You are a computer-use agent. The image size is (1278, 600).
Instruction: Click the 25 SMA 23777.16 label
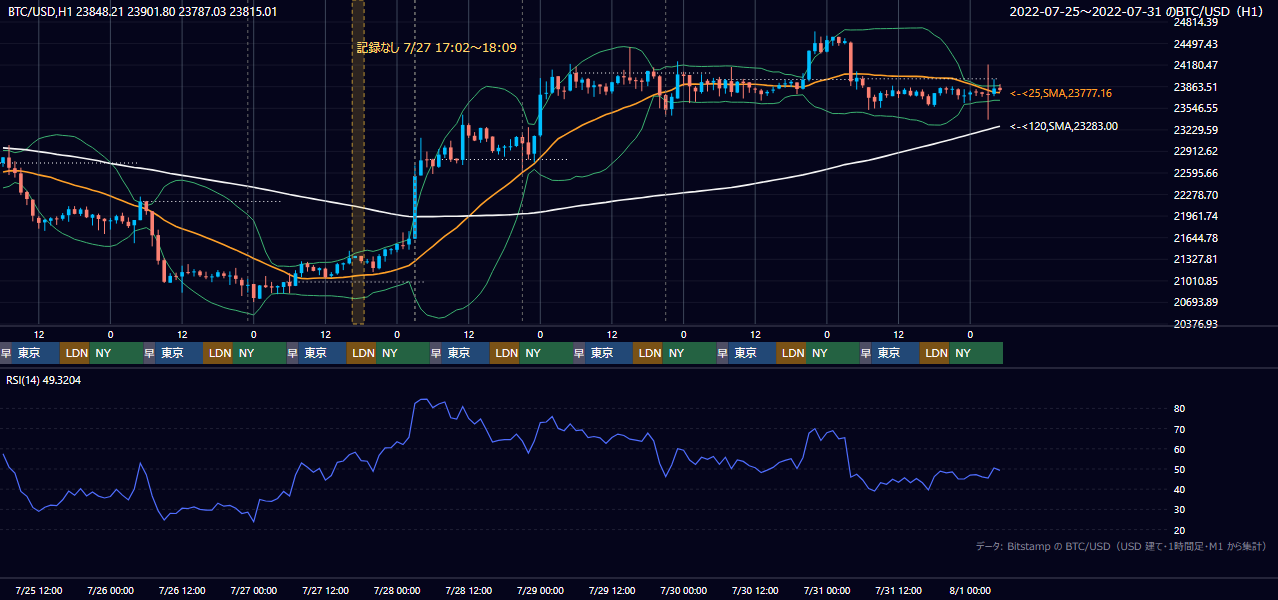[1061, 93]
